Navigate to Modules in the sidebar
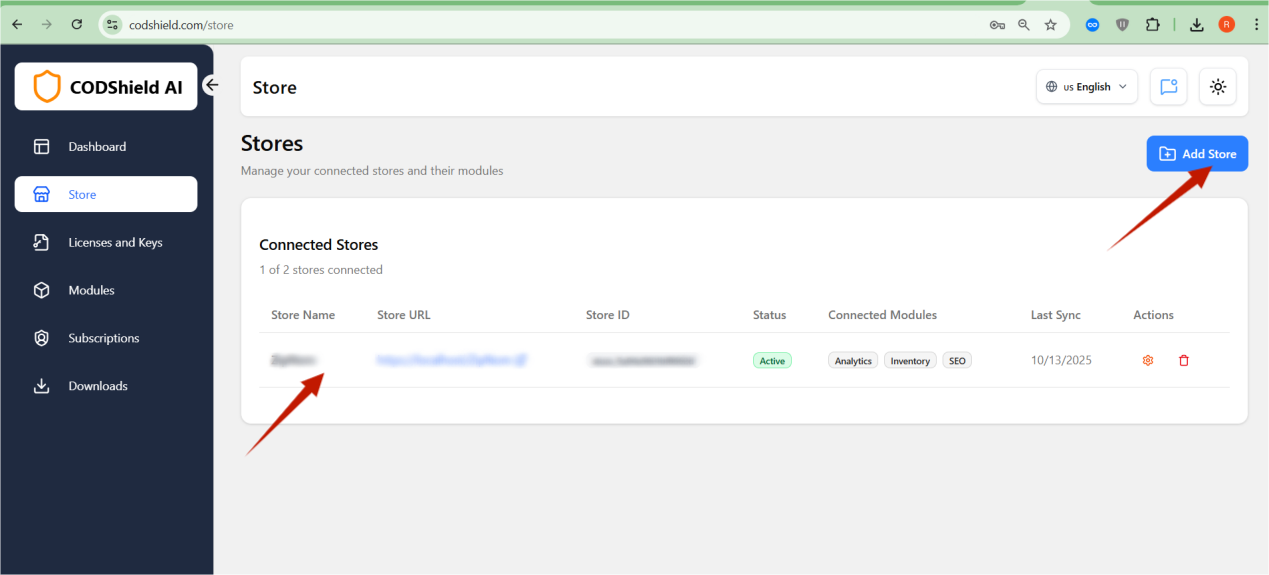This screenshot has height=575, width=1269. (x=91, y=291)
